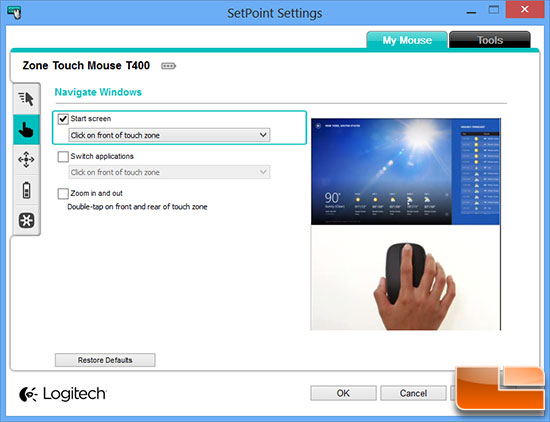Image resolution: width=550 pixels, height=422 pixels.
Task: Click the Restore Defaults button
Action: [x=105, y=360]
